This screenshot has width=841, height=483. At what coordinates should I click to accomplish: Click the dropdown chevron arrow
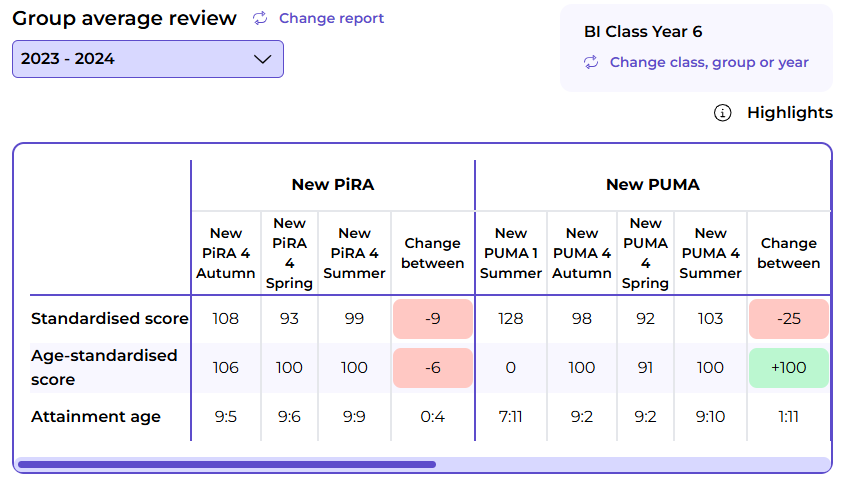(263, 59)
